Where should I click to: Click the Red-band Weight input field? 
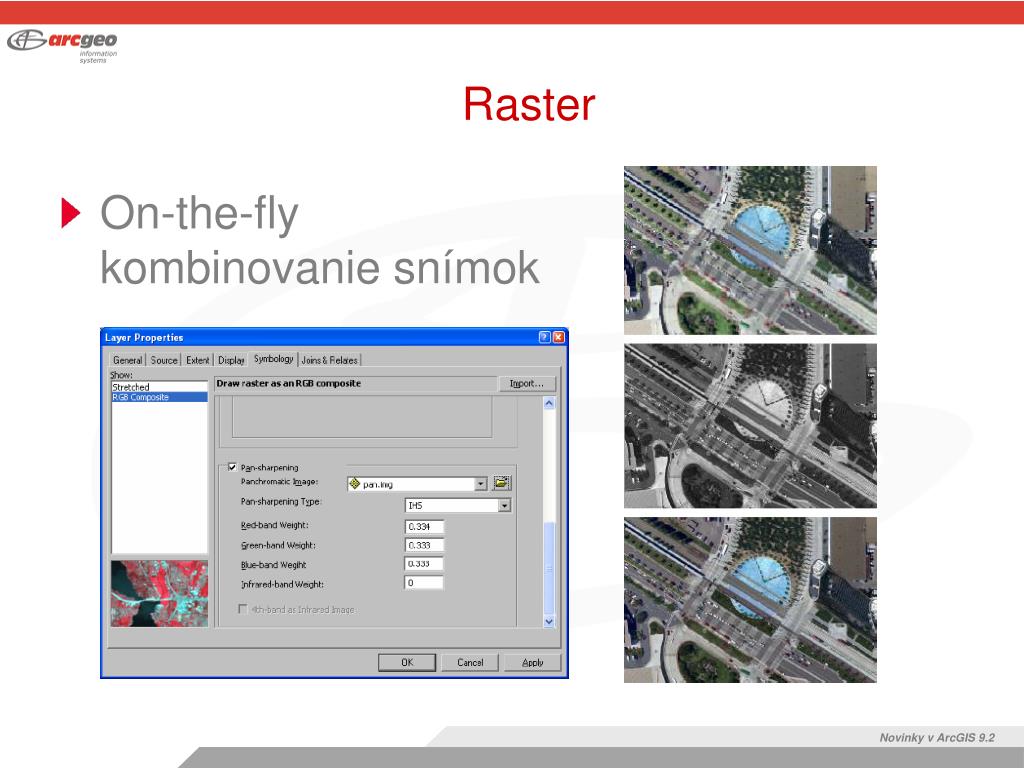click(424, 526)
